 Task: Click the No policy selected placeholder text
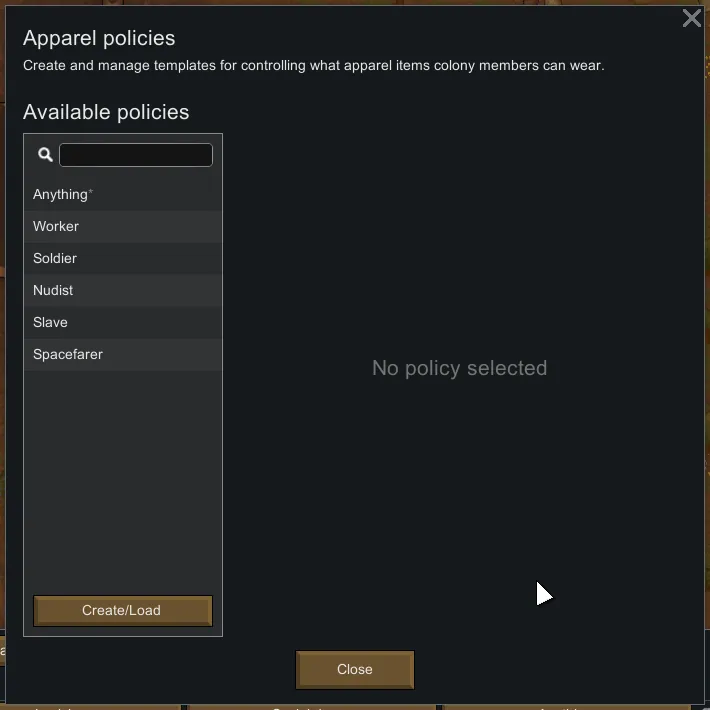click(x=459, y=369)
